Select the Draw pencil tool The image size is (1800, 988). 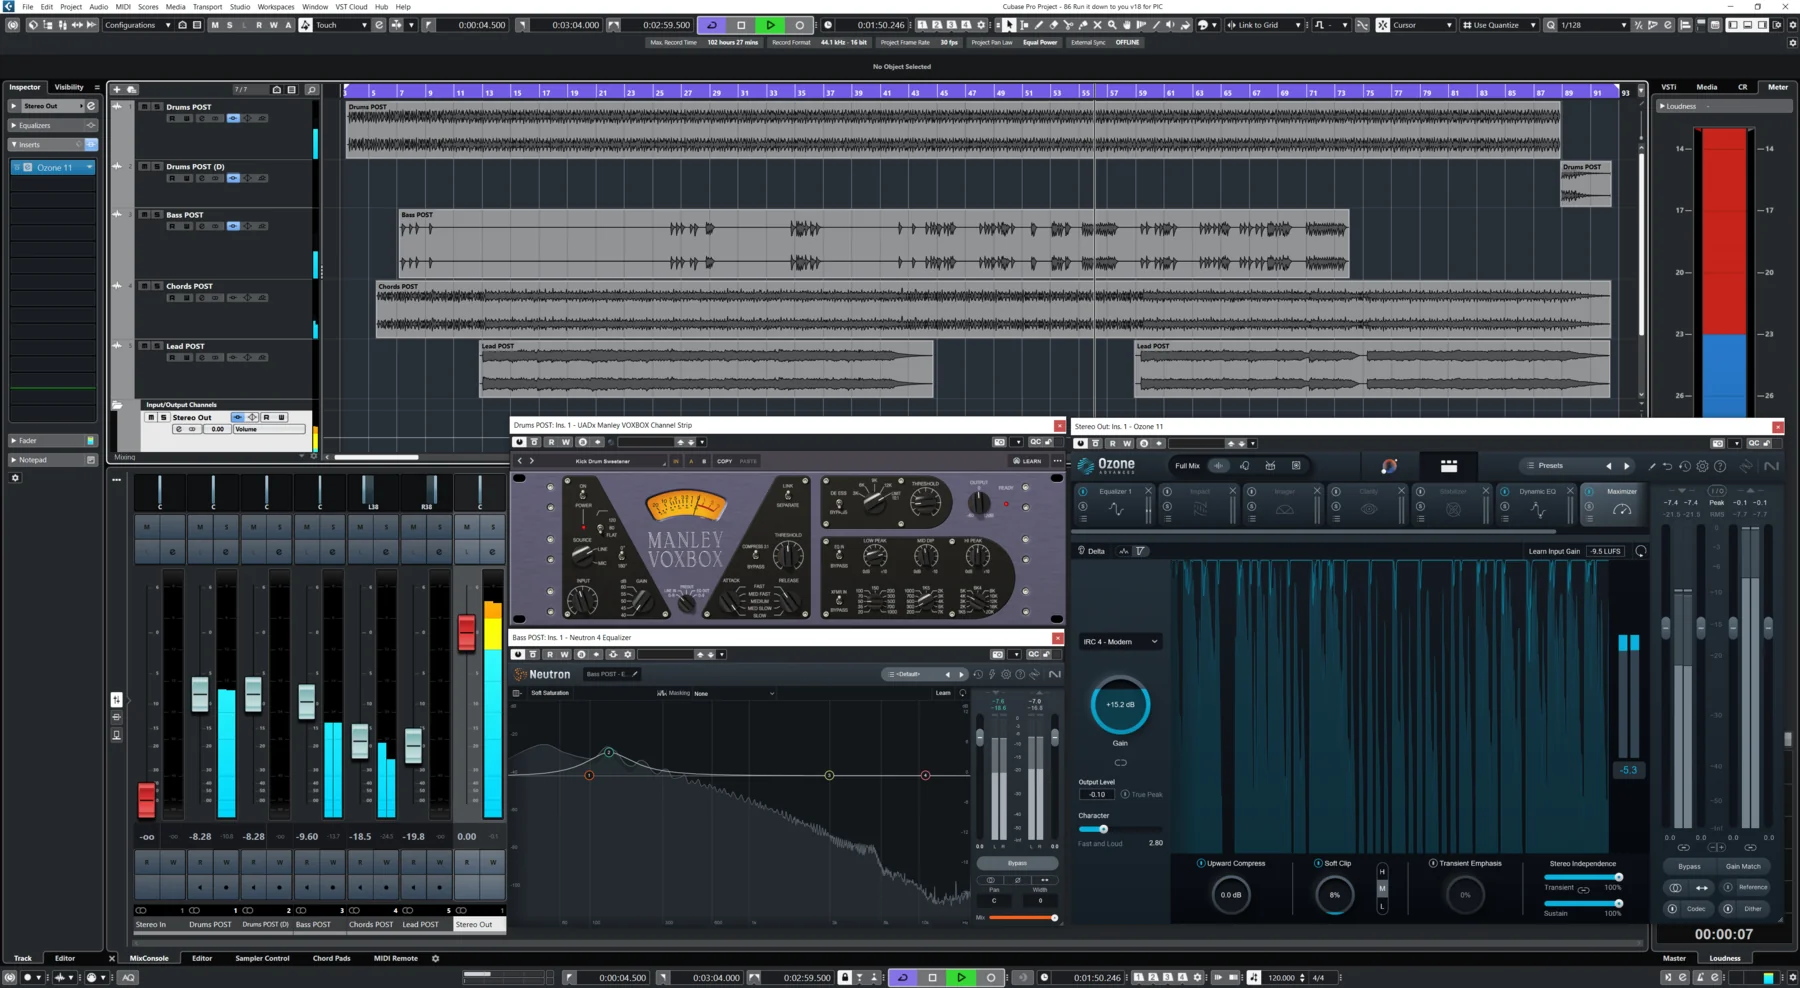[x=1039, y=25]
